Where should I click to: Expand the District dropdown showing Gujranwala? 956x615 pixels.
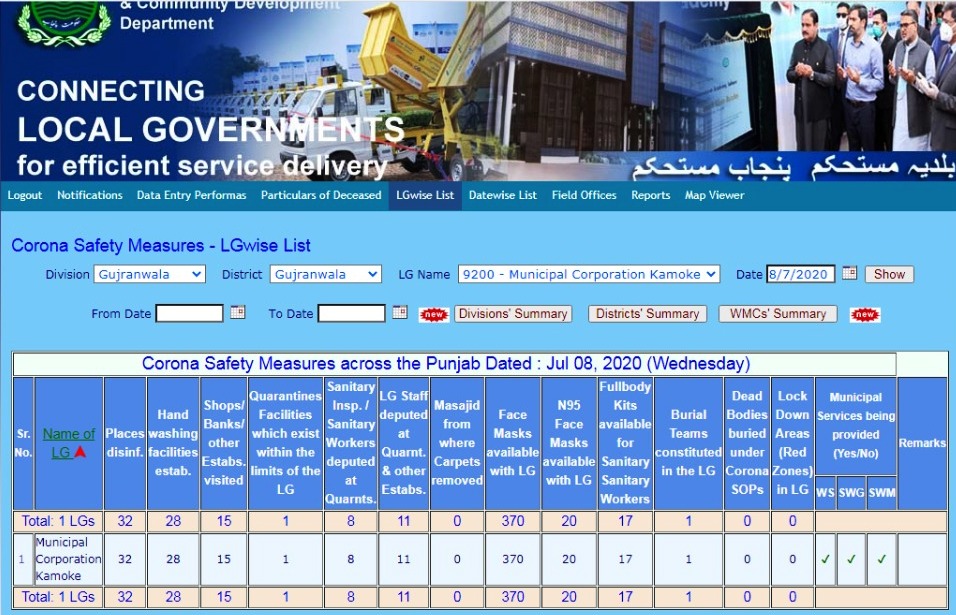(x=326, y=274)
